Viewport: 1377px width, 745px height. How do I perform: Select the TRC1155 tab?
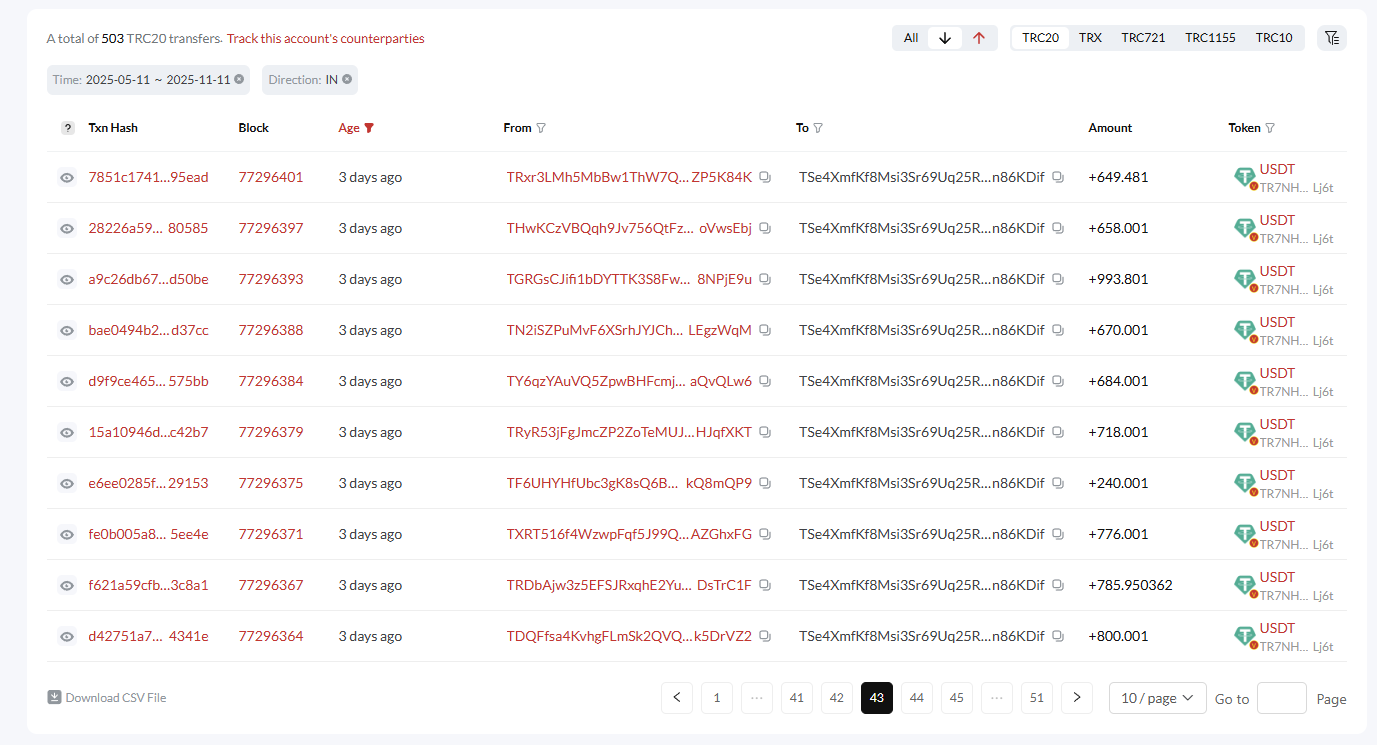[1210, 37]
